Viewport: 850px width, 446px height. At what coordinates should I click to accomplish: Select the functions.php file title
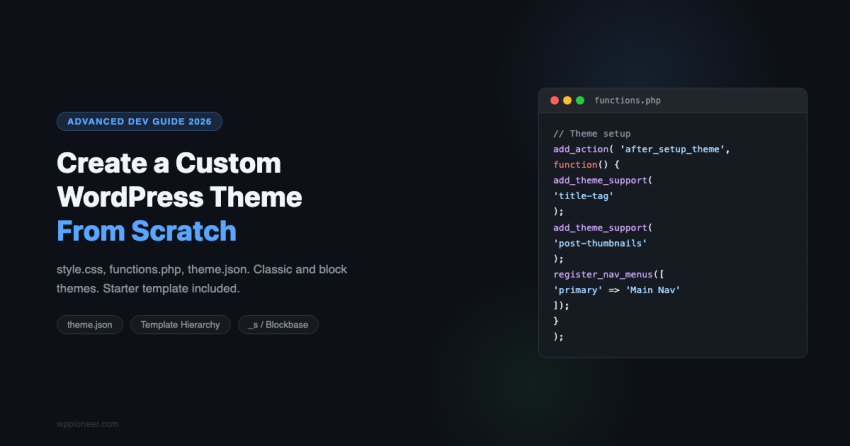[627, 100]
